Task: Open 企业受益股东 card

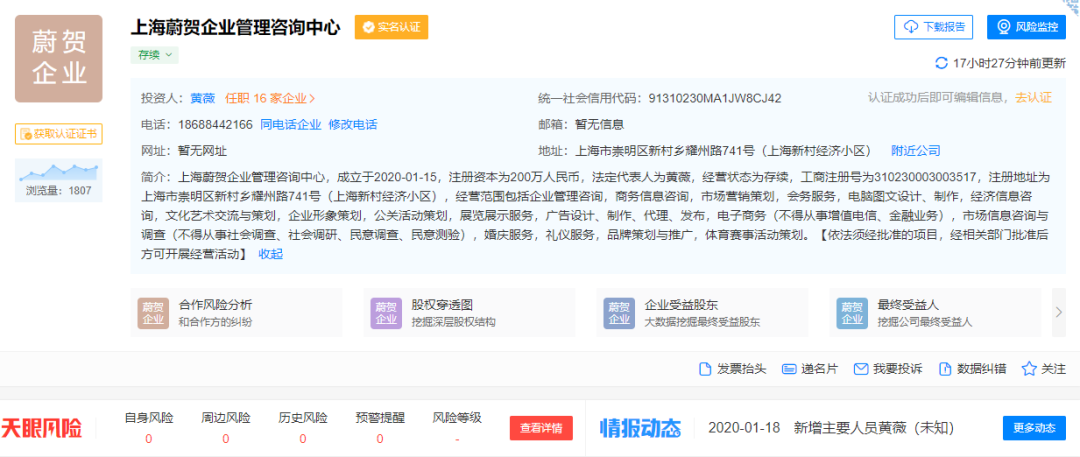Action: pos(702,312)
